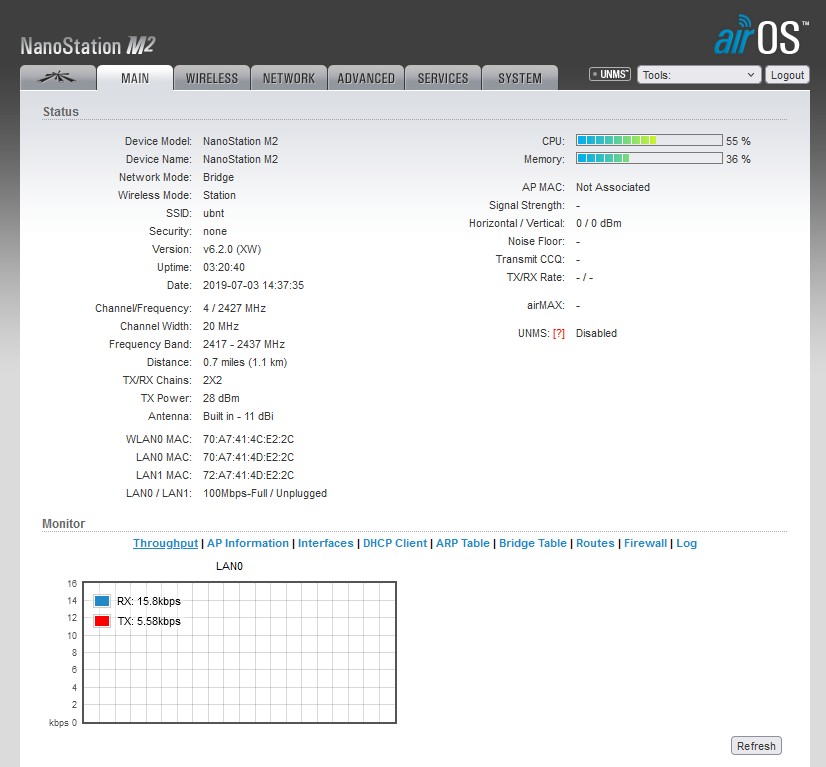Click the Distance value 0.7 miles (1.1 km)

(245, 362)
